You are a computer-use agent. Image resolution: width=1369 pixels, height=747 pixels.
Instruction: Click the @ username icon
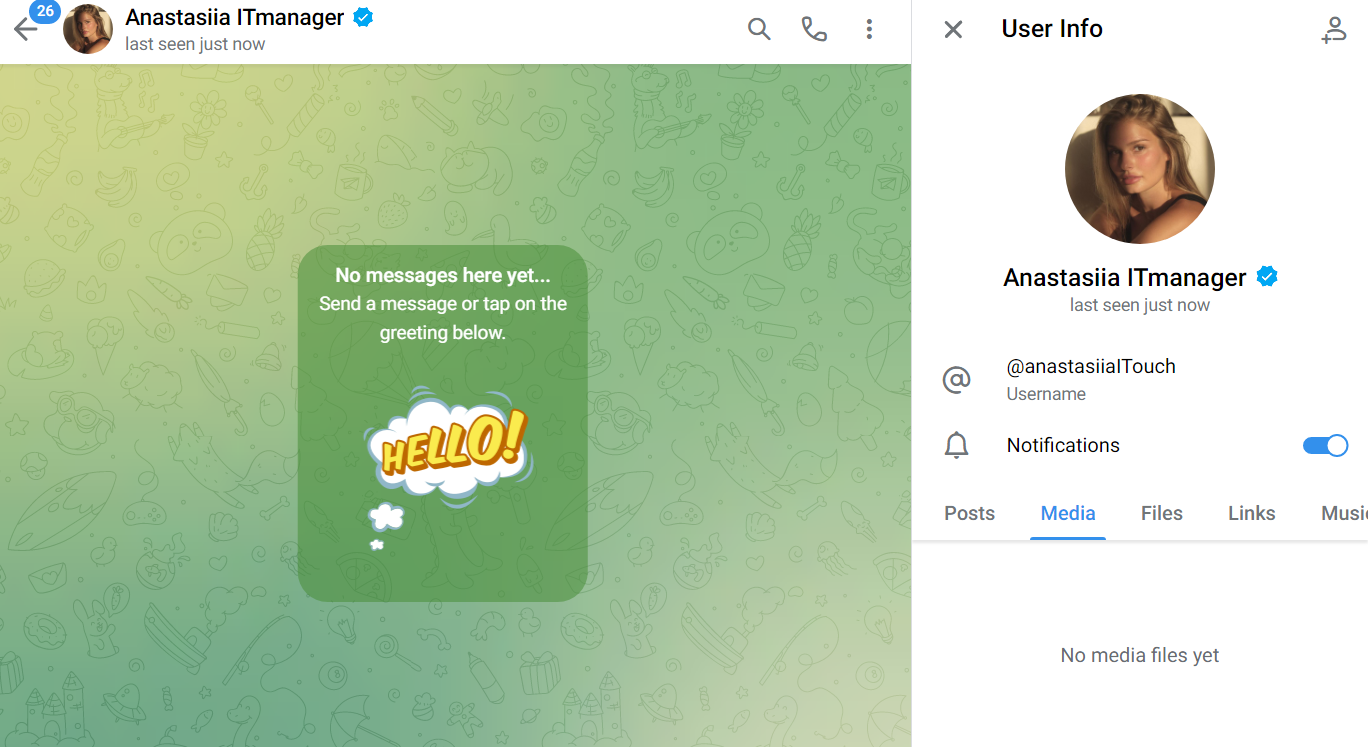click(x=957, y=380)
